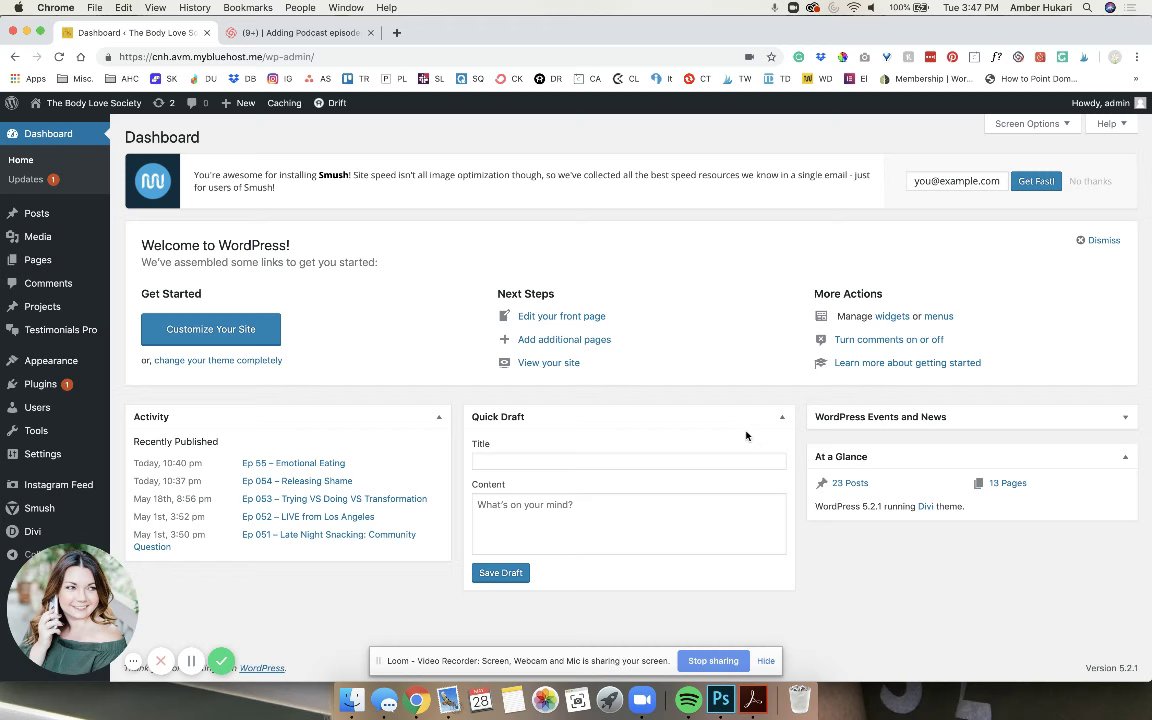The width and height of the screenshot is (1152, 720).
Task: Open the Bookmarks menu in the menu bar
Action: pos(248,7)
